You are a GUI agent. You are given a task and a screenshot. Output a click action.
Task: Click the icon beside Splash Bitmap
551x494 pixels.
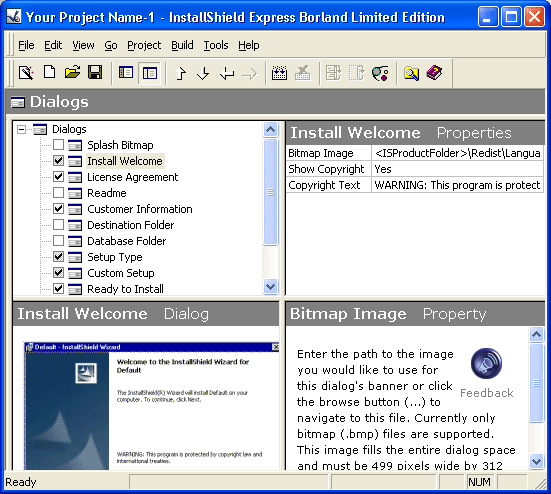75,145
